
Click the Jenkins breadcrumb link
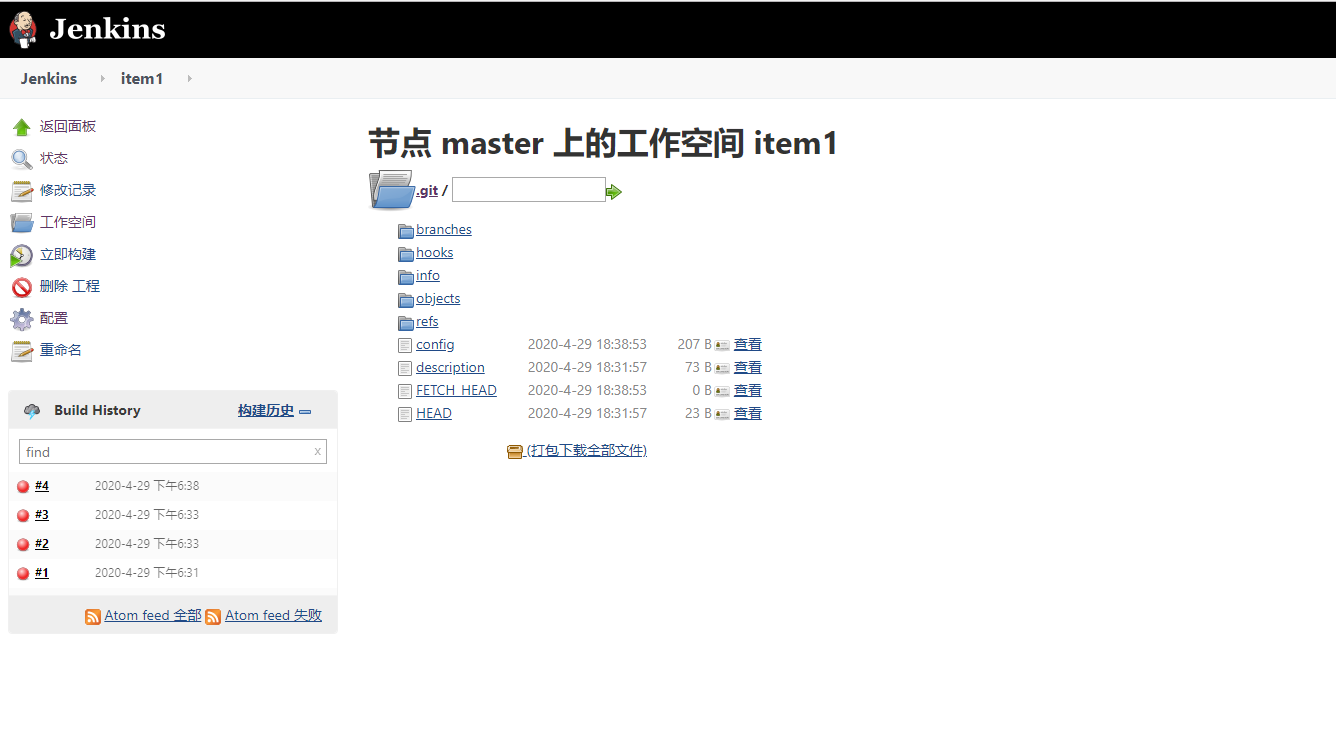click(x=49, y=79)
